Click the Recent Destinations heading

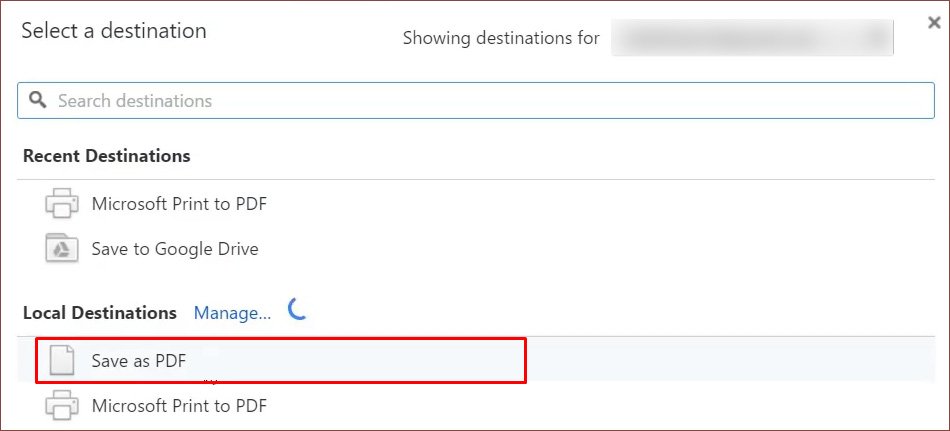click(x=107, y=156)
